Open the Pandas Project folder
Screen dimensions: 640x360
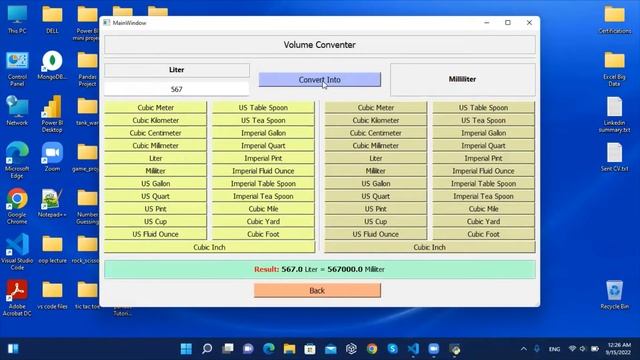(87, 69)
